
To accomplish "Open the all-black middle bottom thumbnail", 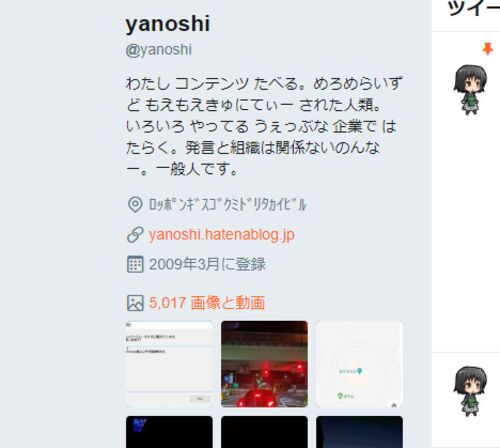I will (x=264, y=432).
